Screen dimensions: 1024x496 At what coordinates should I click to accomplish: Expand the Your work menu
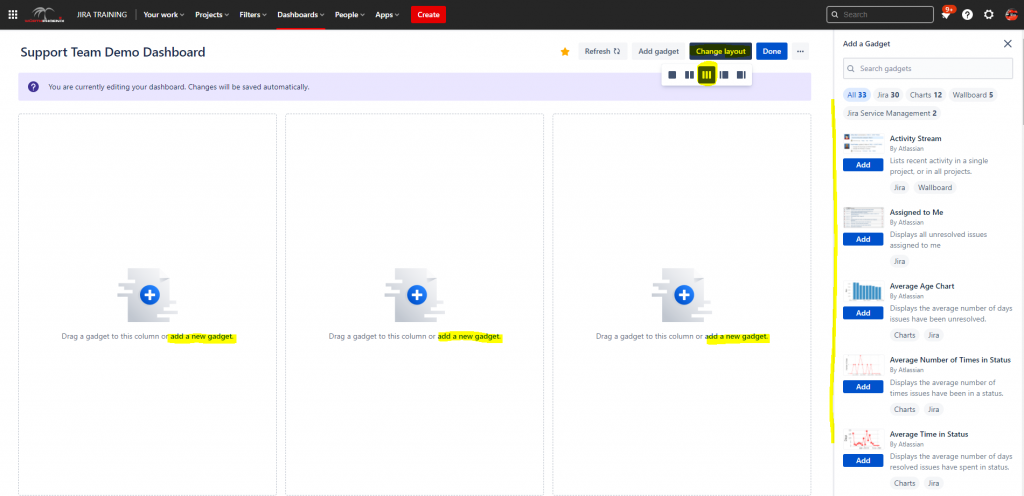pos(164,14)
